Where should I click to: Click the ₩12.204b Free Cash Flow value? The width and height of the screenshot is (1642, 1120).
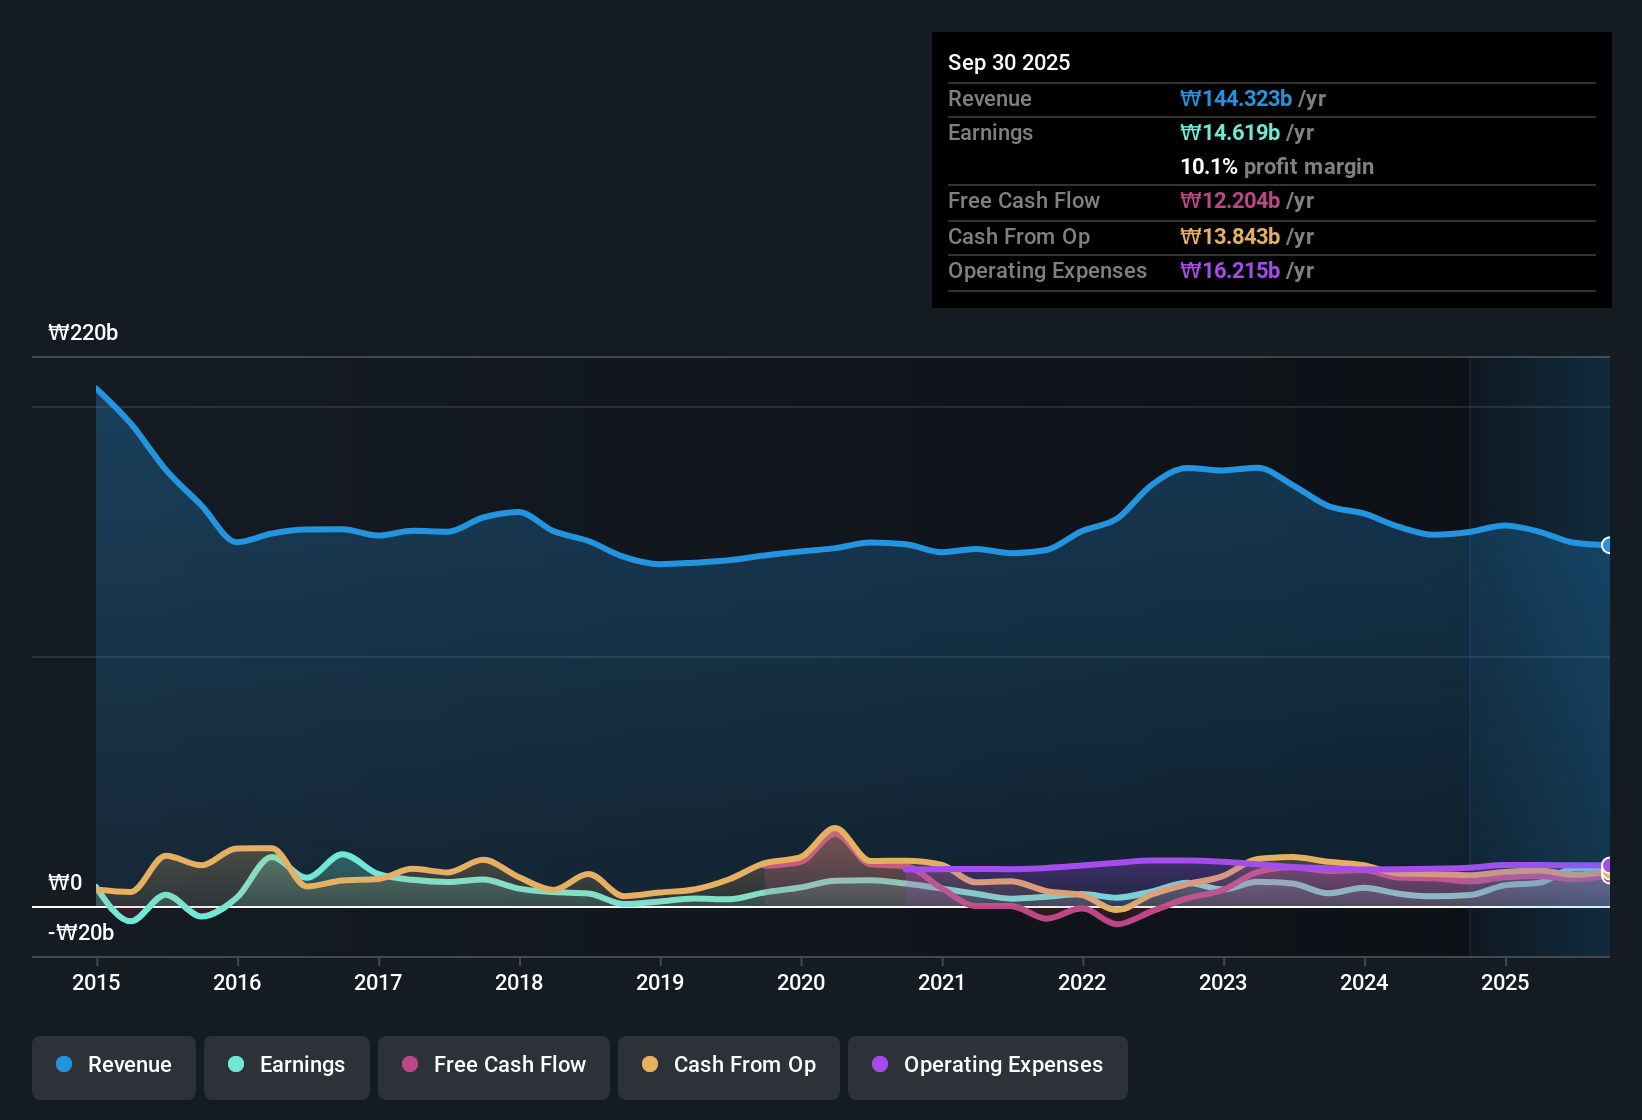point(1229,200)
